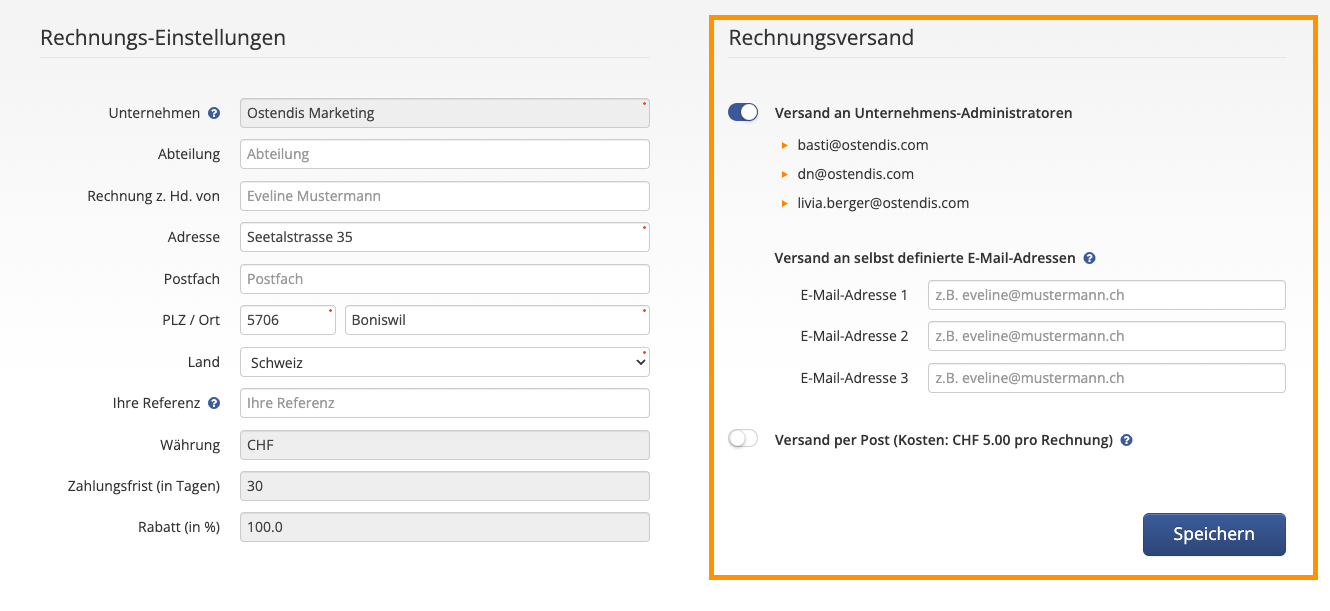The image size is (1330, 611).
Task: Click the PLZ field containing 5706
Action: (288, 320)
